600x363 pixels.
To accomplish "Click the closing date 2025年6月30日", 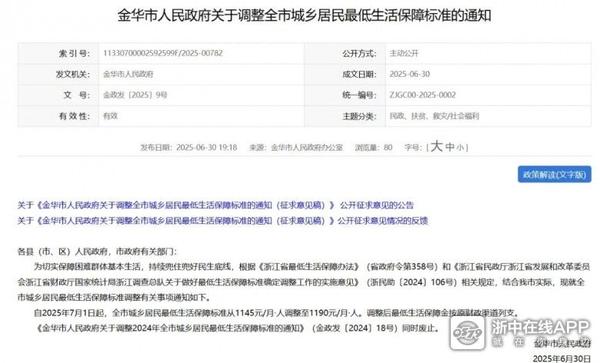I will (x=562, y=358).
